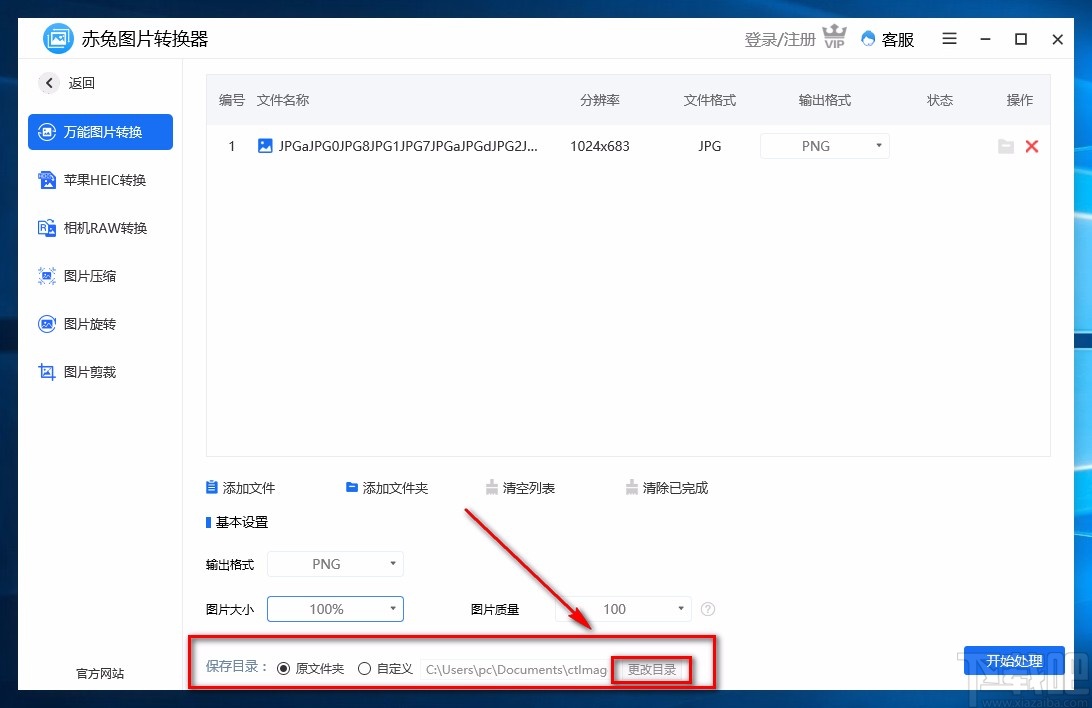Switch to 苹果HEIC转换 mode
Screen dimensions: 1092x708
pyautogui.click(x=100, y=179)
